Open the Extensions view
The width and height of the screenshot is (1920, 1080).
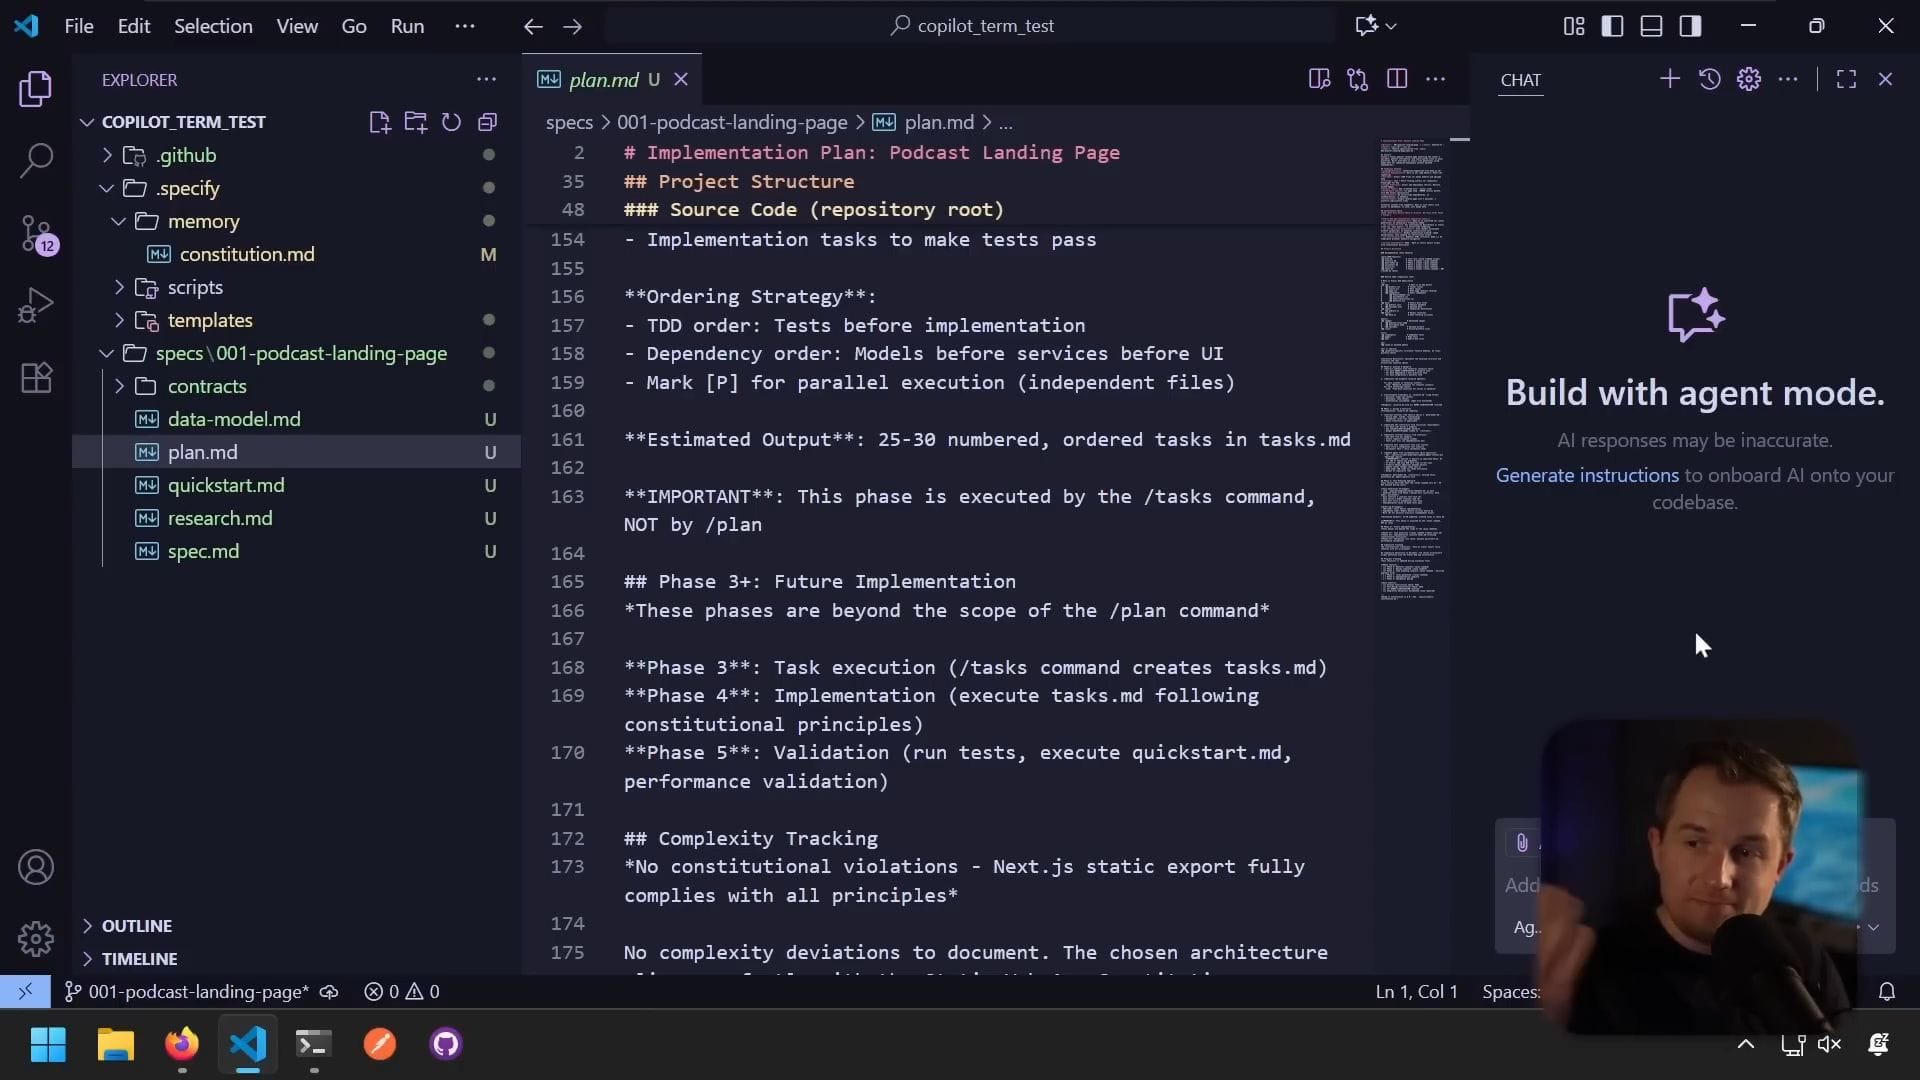36,378
